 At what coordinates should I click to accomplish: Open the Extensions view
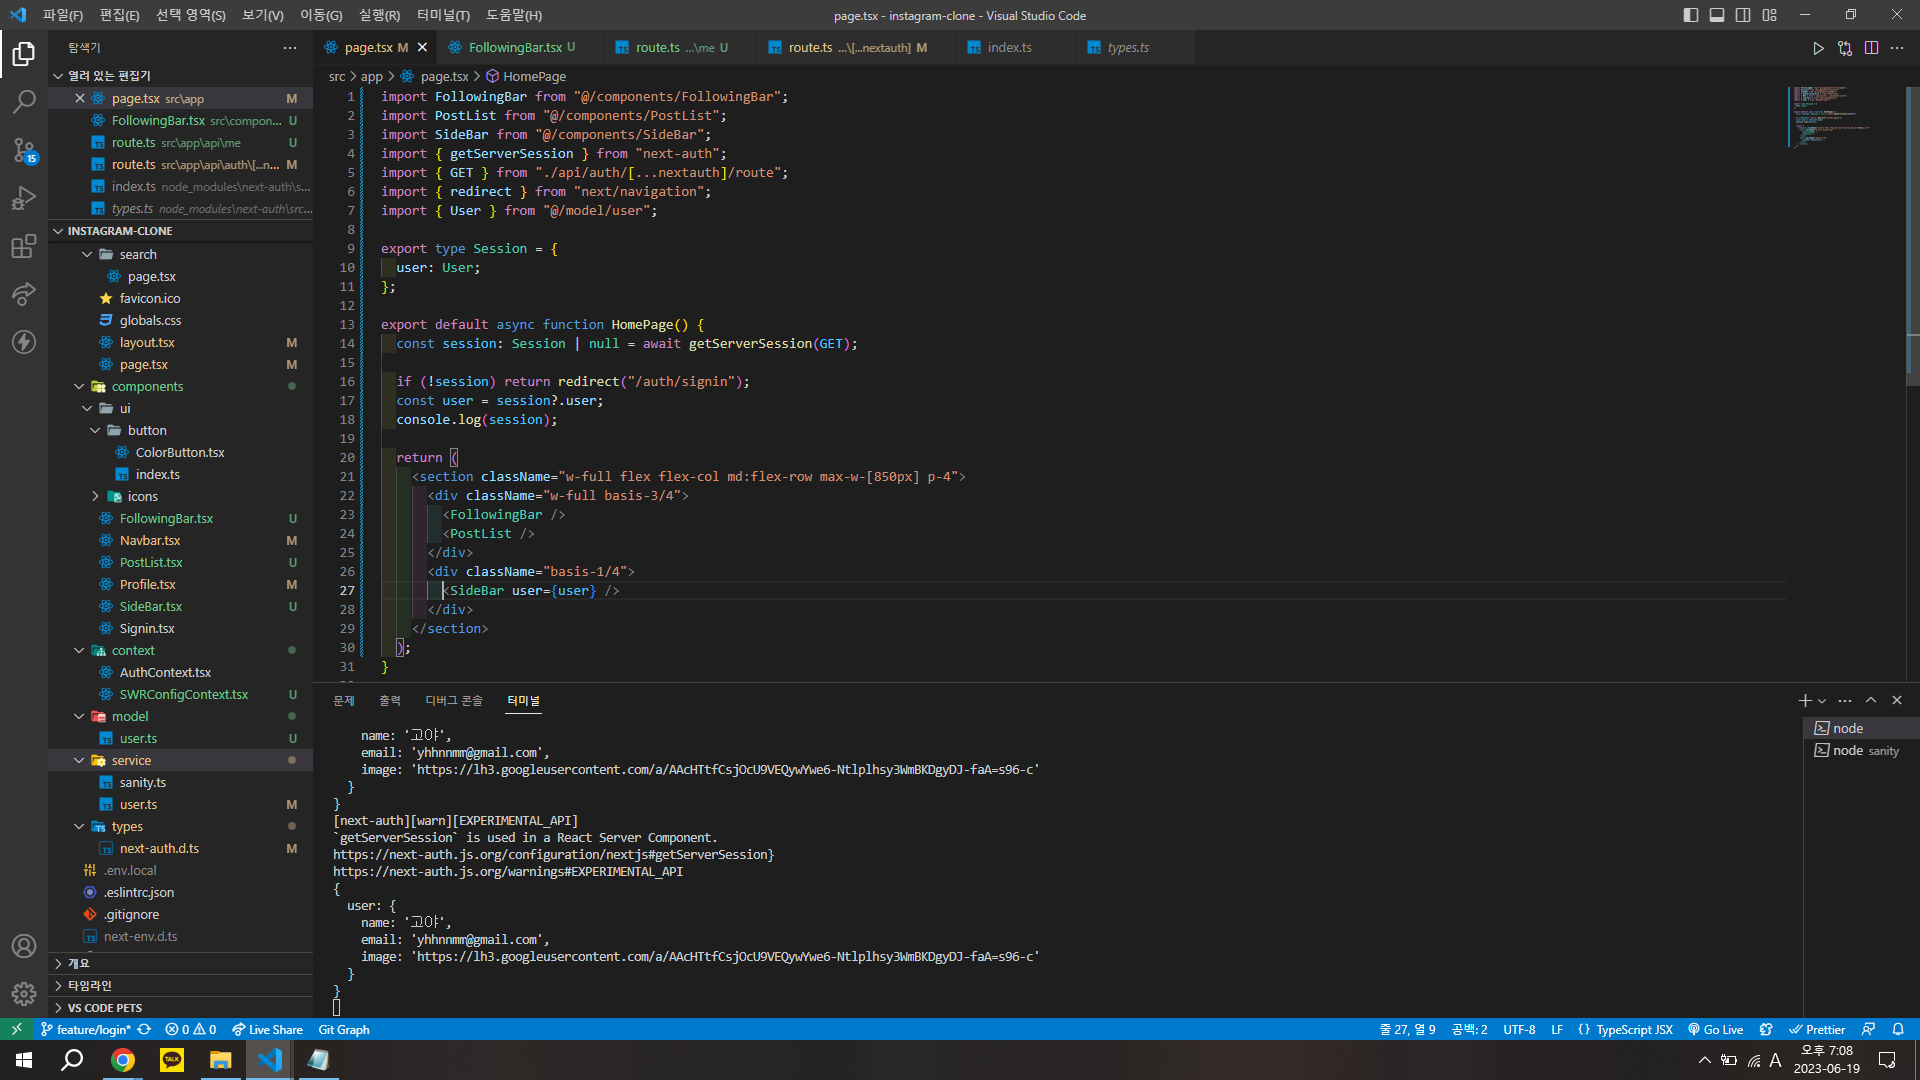click(24, 246)
